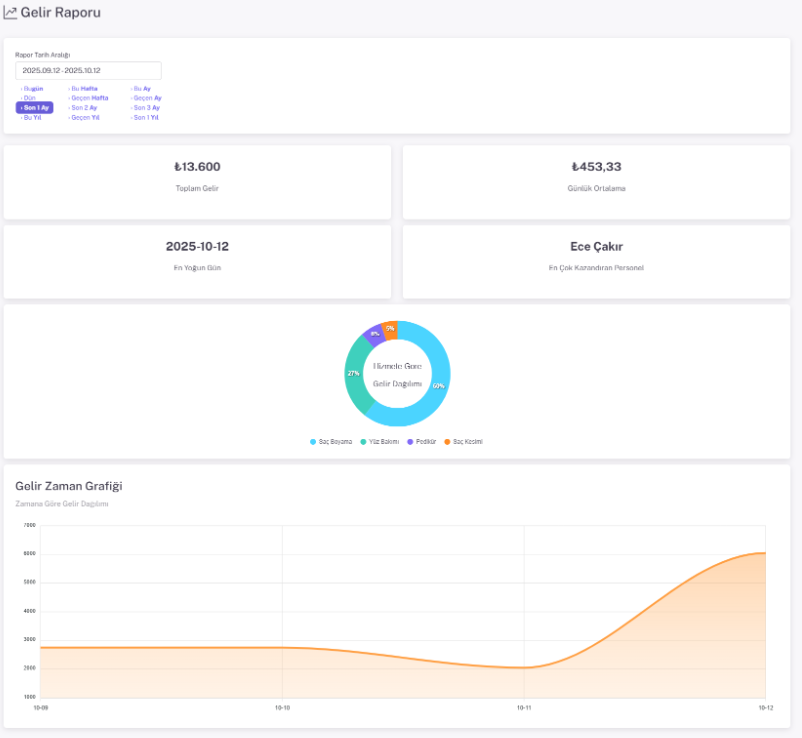Pick the Geçen Hafta date range
Image resolution: width=802 pixels, height=738 pixels.
89,98
